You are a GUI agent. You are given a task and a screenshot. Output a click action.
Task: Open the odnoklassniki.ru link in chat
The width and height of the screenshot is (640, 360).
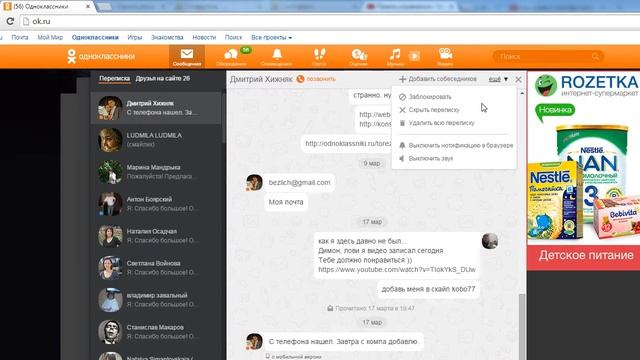pyautogui.click(x=348, y=144)
